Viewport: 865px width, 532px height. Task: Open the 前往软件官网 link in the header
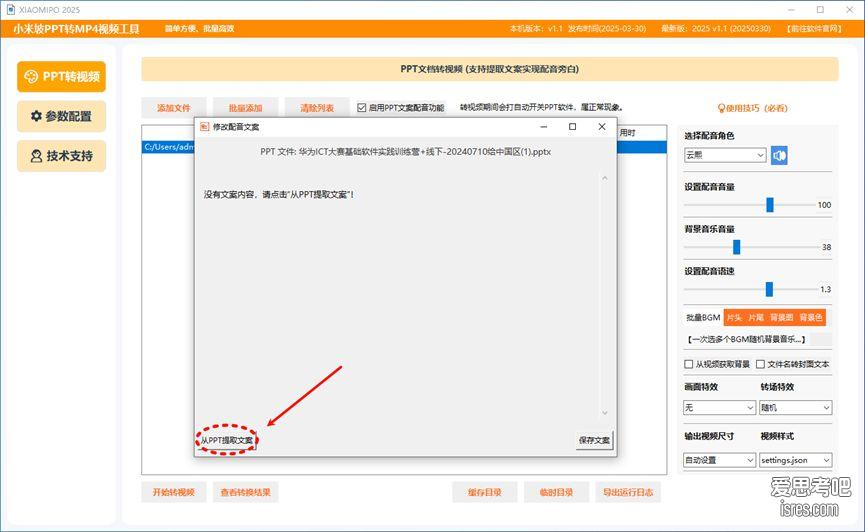pos(814,28)
